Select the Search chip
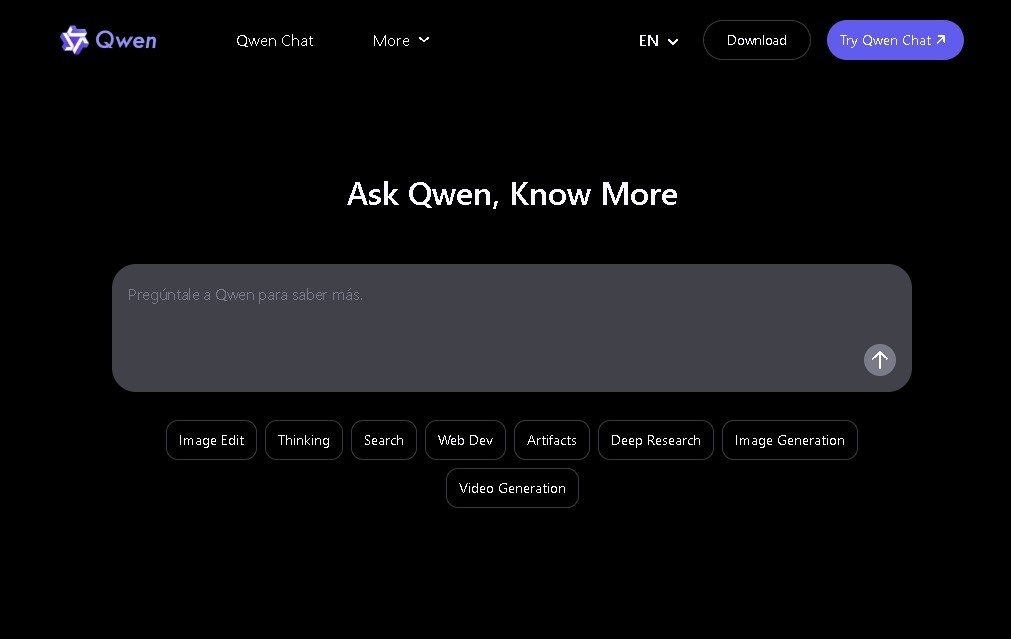The image size is (1011, 639). click(384, 440)
